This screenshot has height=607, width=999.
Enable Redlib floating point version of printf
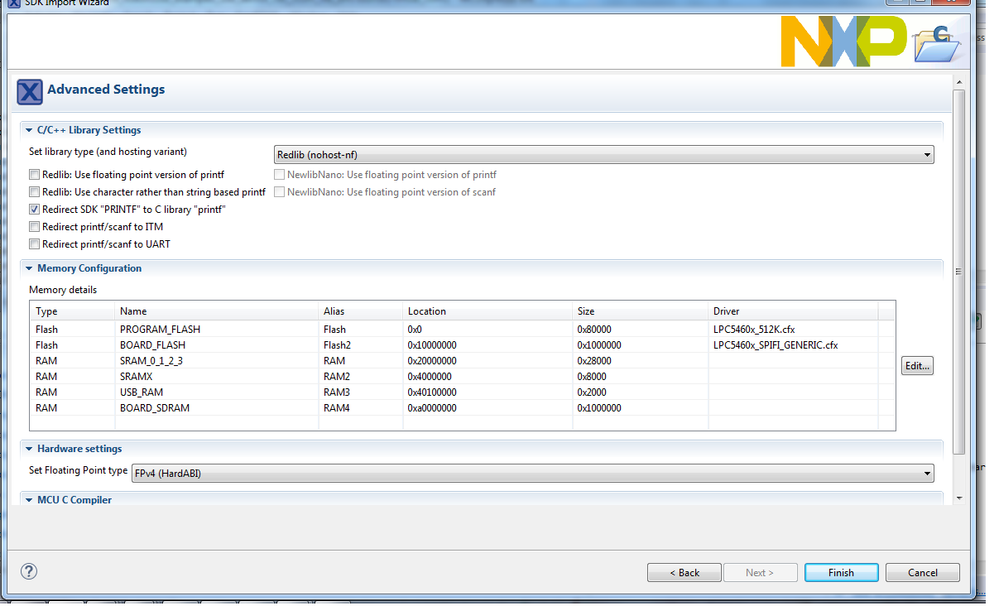[x=34, y=175]
